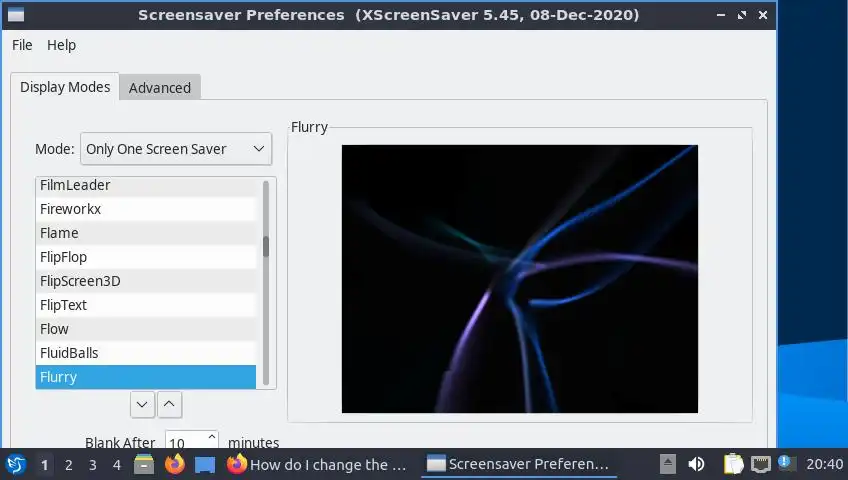The height and width of the screenshot is (480, 848).
Task: Click the screensaver list scrollbar handle
Action: [x=266, y=246]
